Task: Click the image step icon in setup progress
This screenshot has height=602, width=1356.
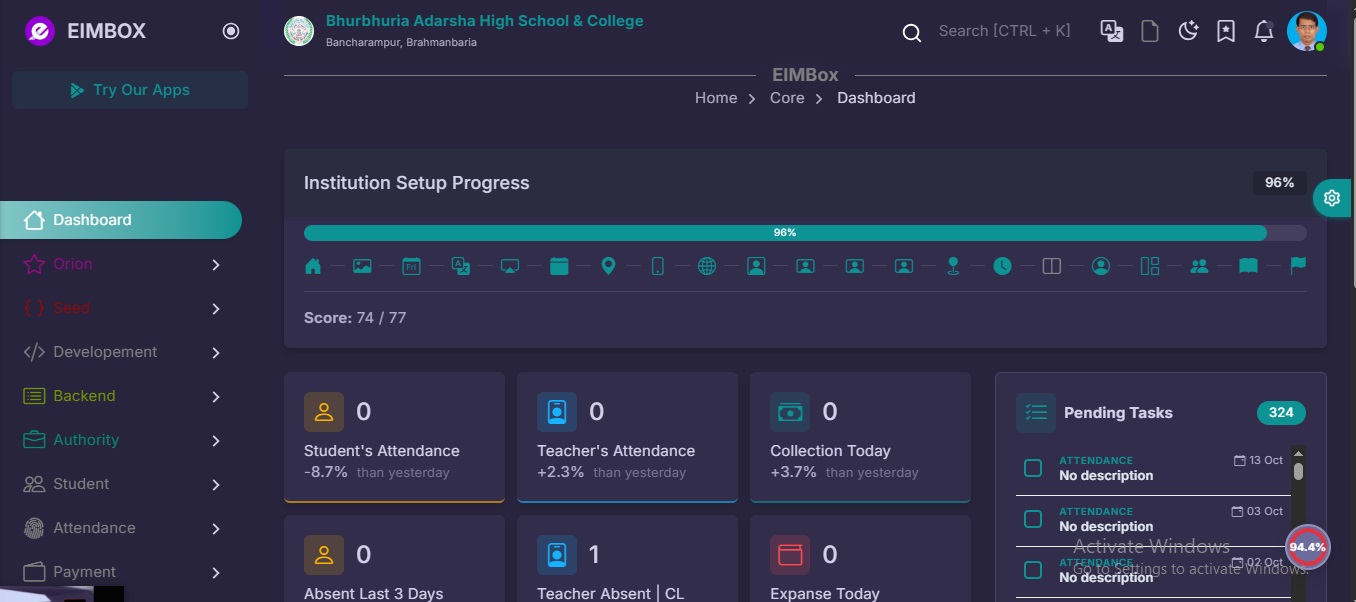Action: click(x=362, y=267)
